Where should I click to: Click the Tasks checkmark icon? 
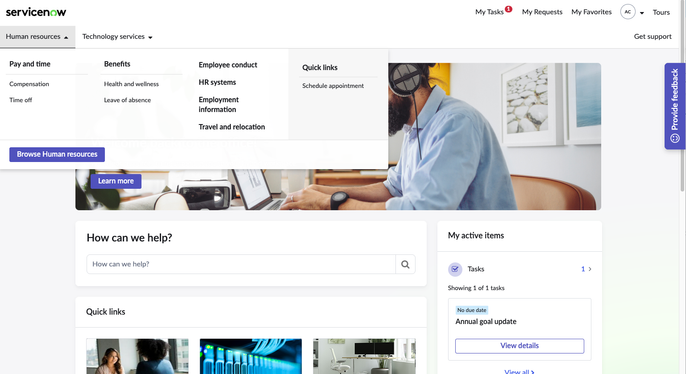[455, 269]
